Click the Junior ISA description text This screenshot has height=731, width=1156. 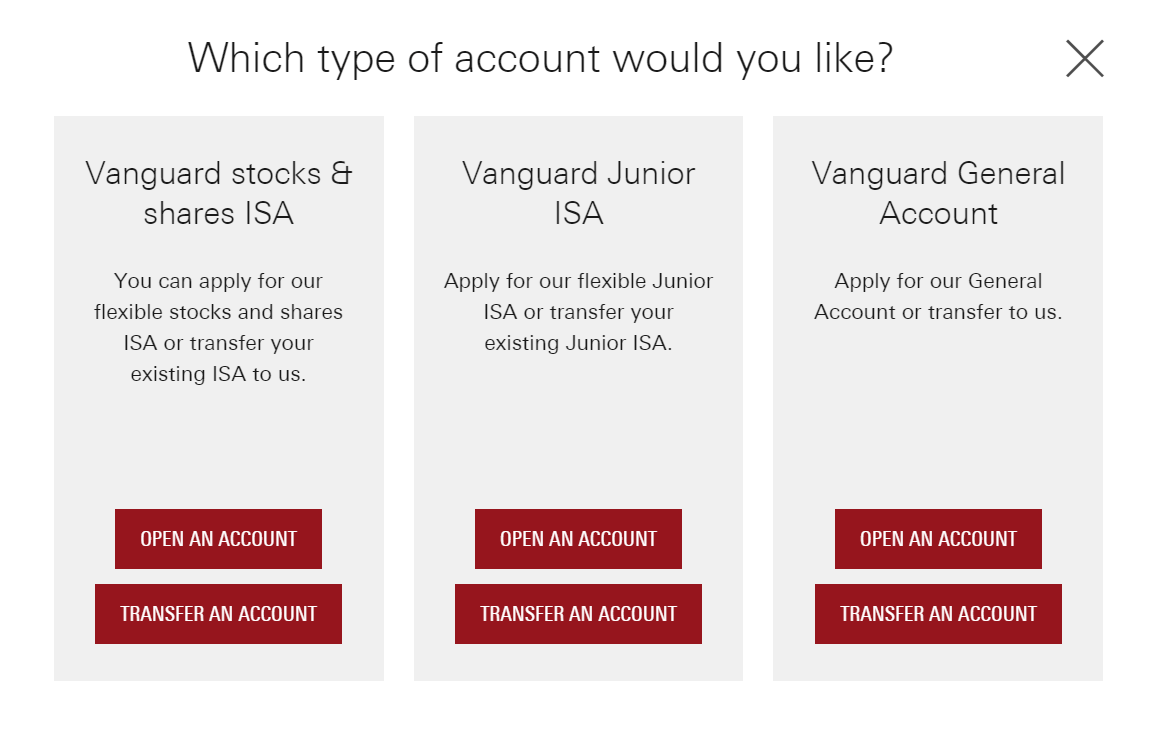[x=578, y=312]
